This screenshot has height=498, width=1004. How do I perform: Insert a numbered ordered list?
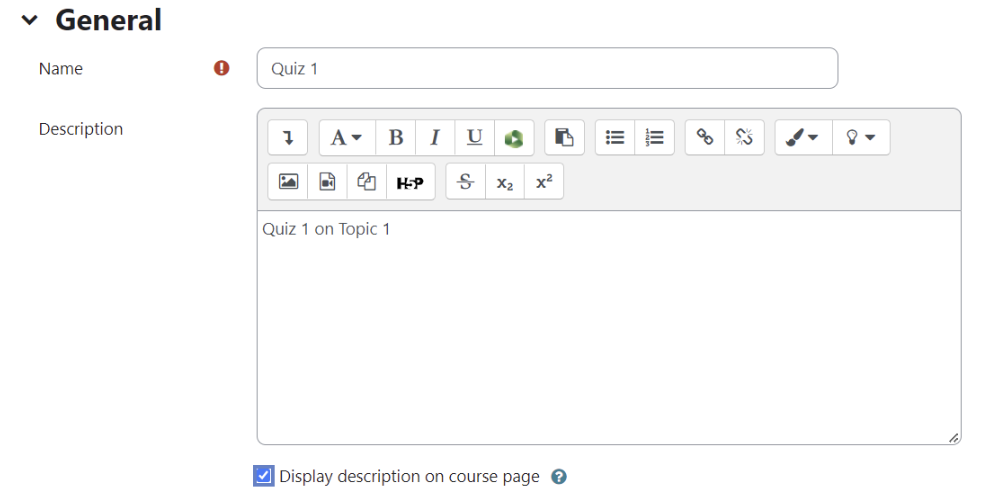tap(655, 138)
